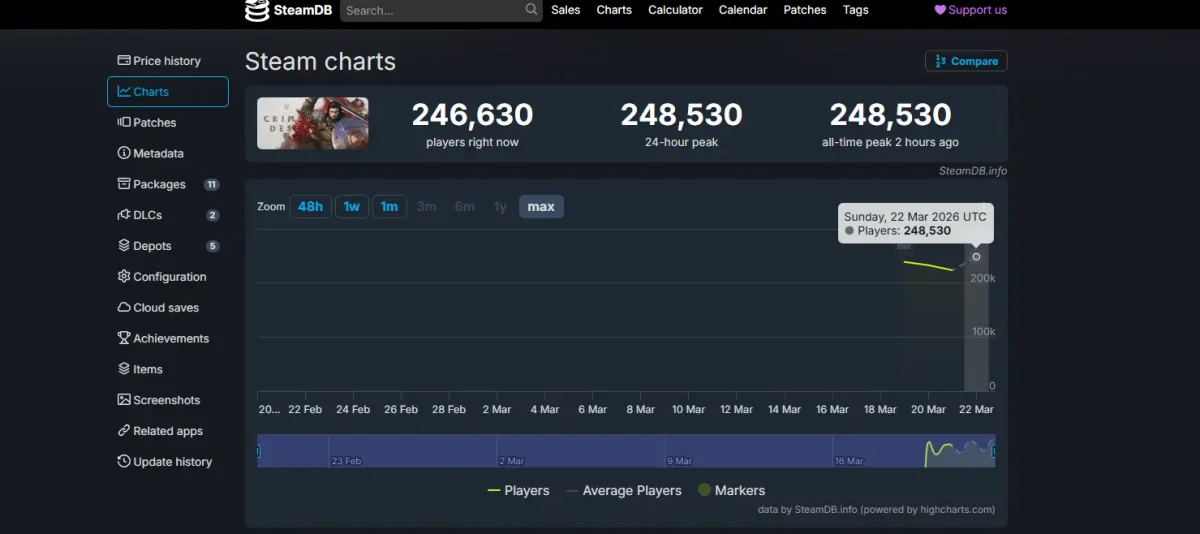This screenshot has width=1200, height=534.
Task: Click the Steam charts heading
Action: coord(320,61)
